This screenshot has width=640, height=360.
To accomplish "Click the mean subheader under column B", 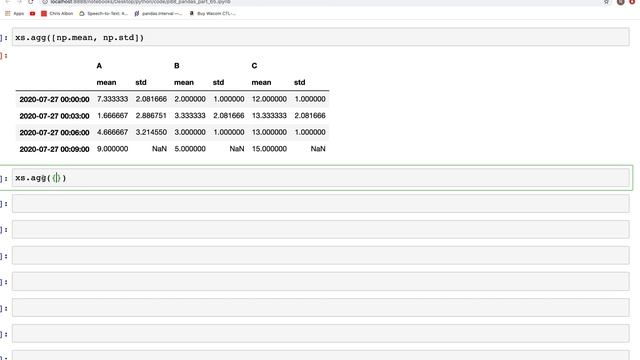I will pos(184,82).
